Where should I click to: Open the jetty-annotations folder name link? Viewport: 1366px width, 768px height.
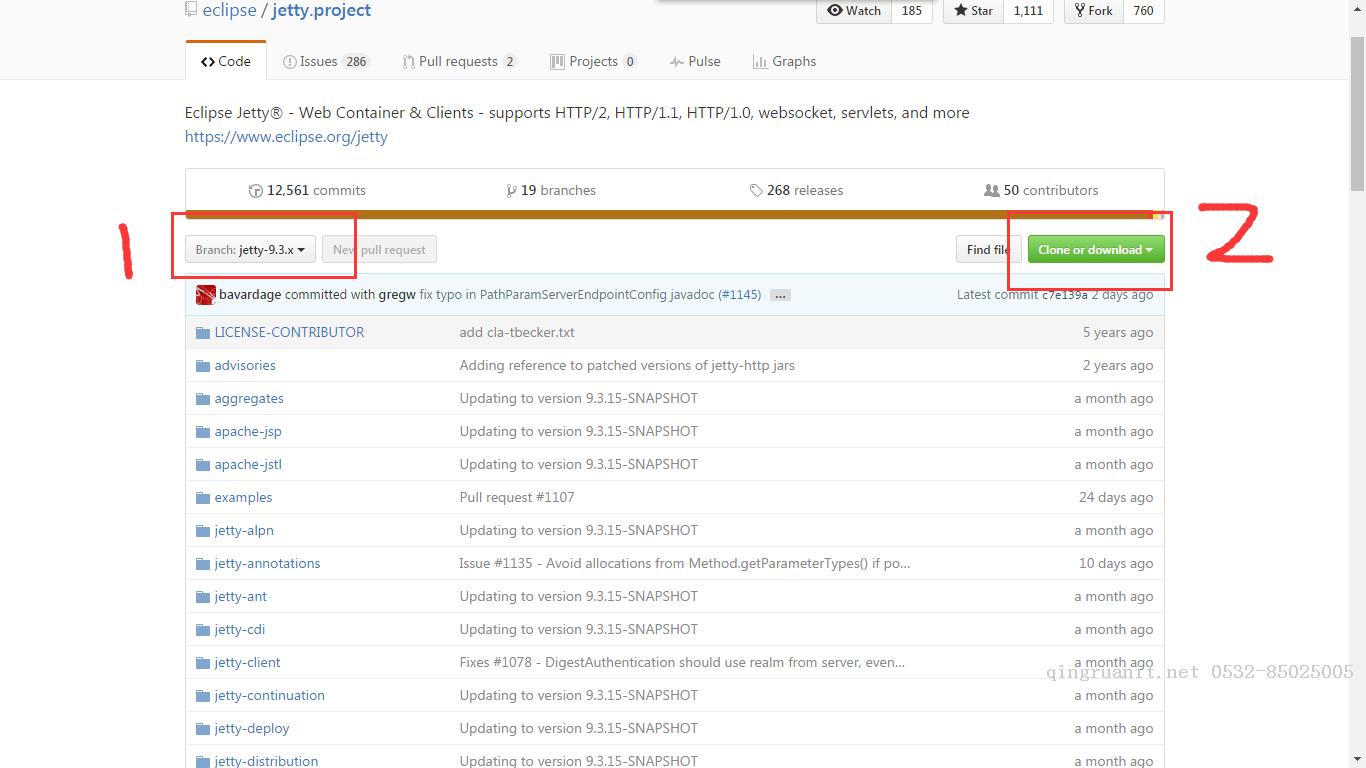(x=267, y=563)
